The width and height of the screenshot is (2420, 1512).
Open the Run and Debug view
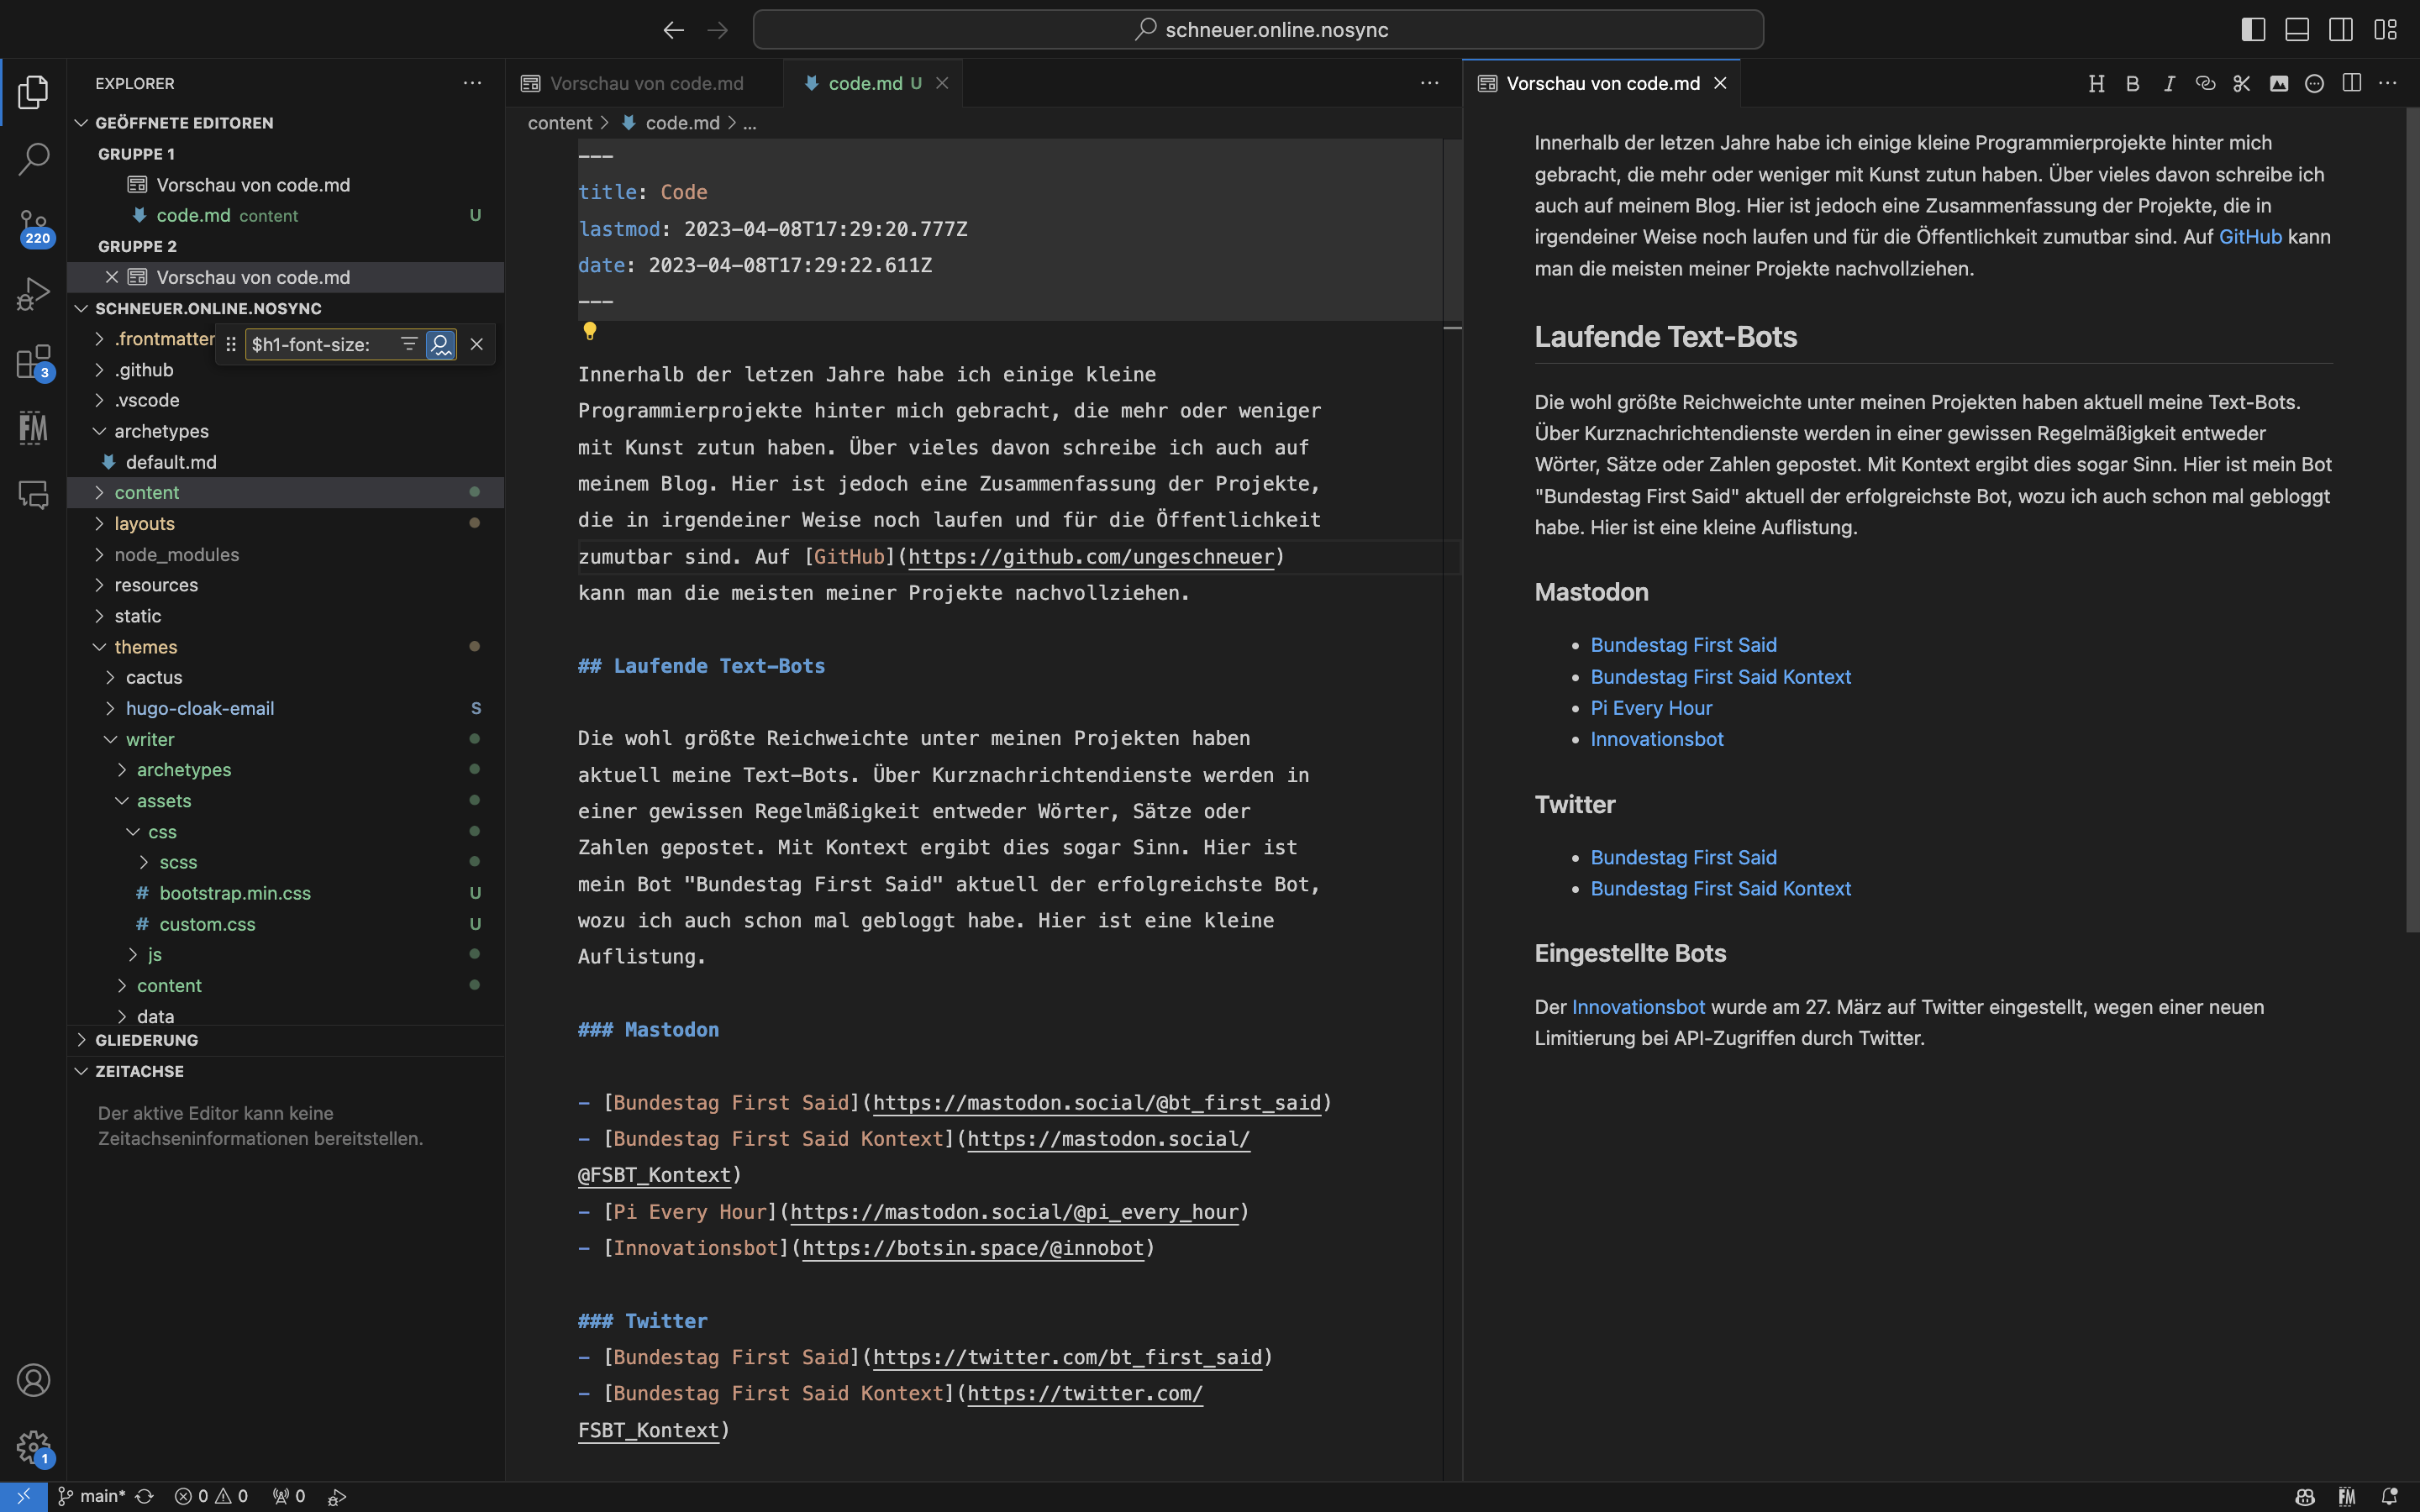[33, 293]
